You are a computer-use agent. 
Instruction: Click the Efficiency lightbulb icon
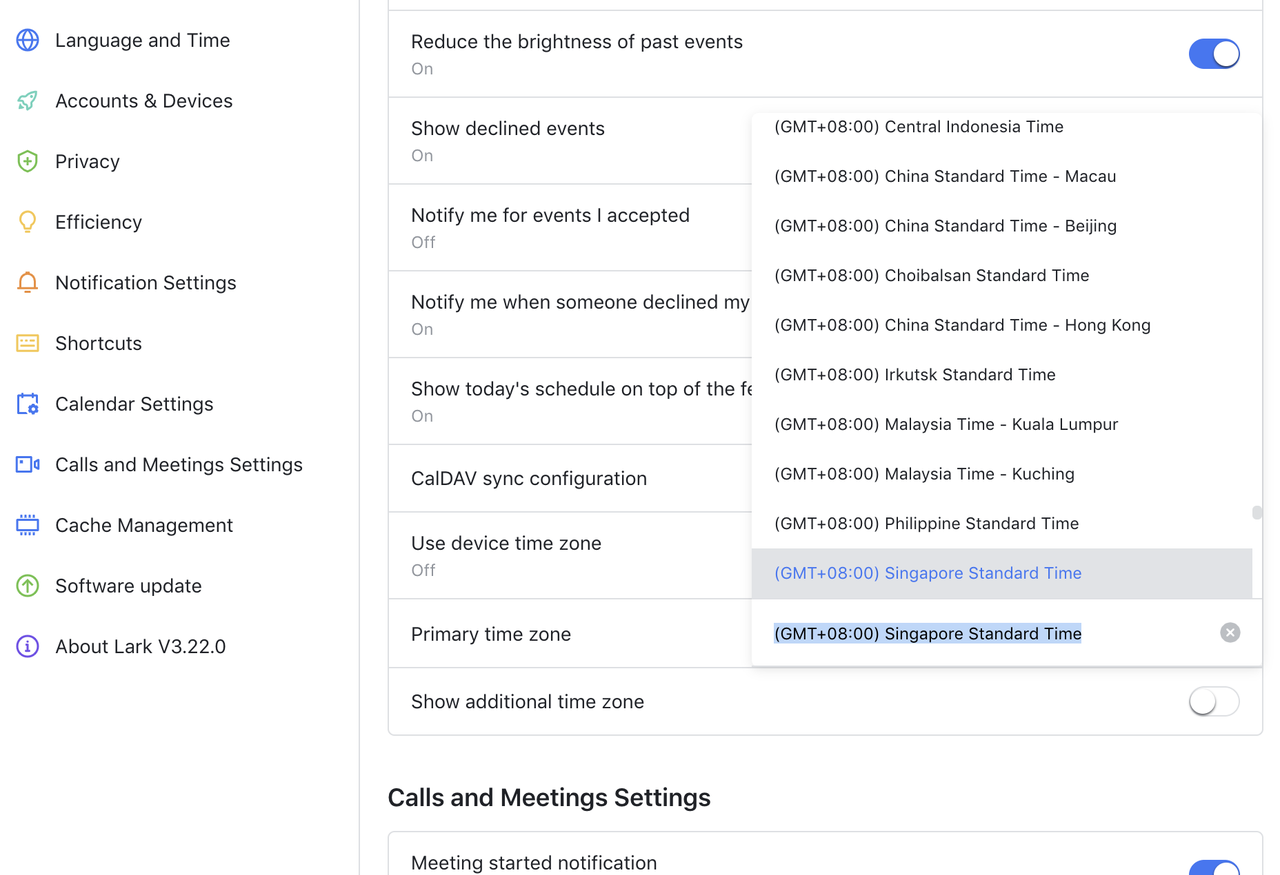tap(28, 222)
